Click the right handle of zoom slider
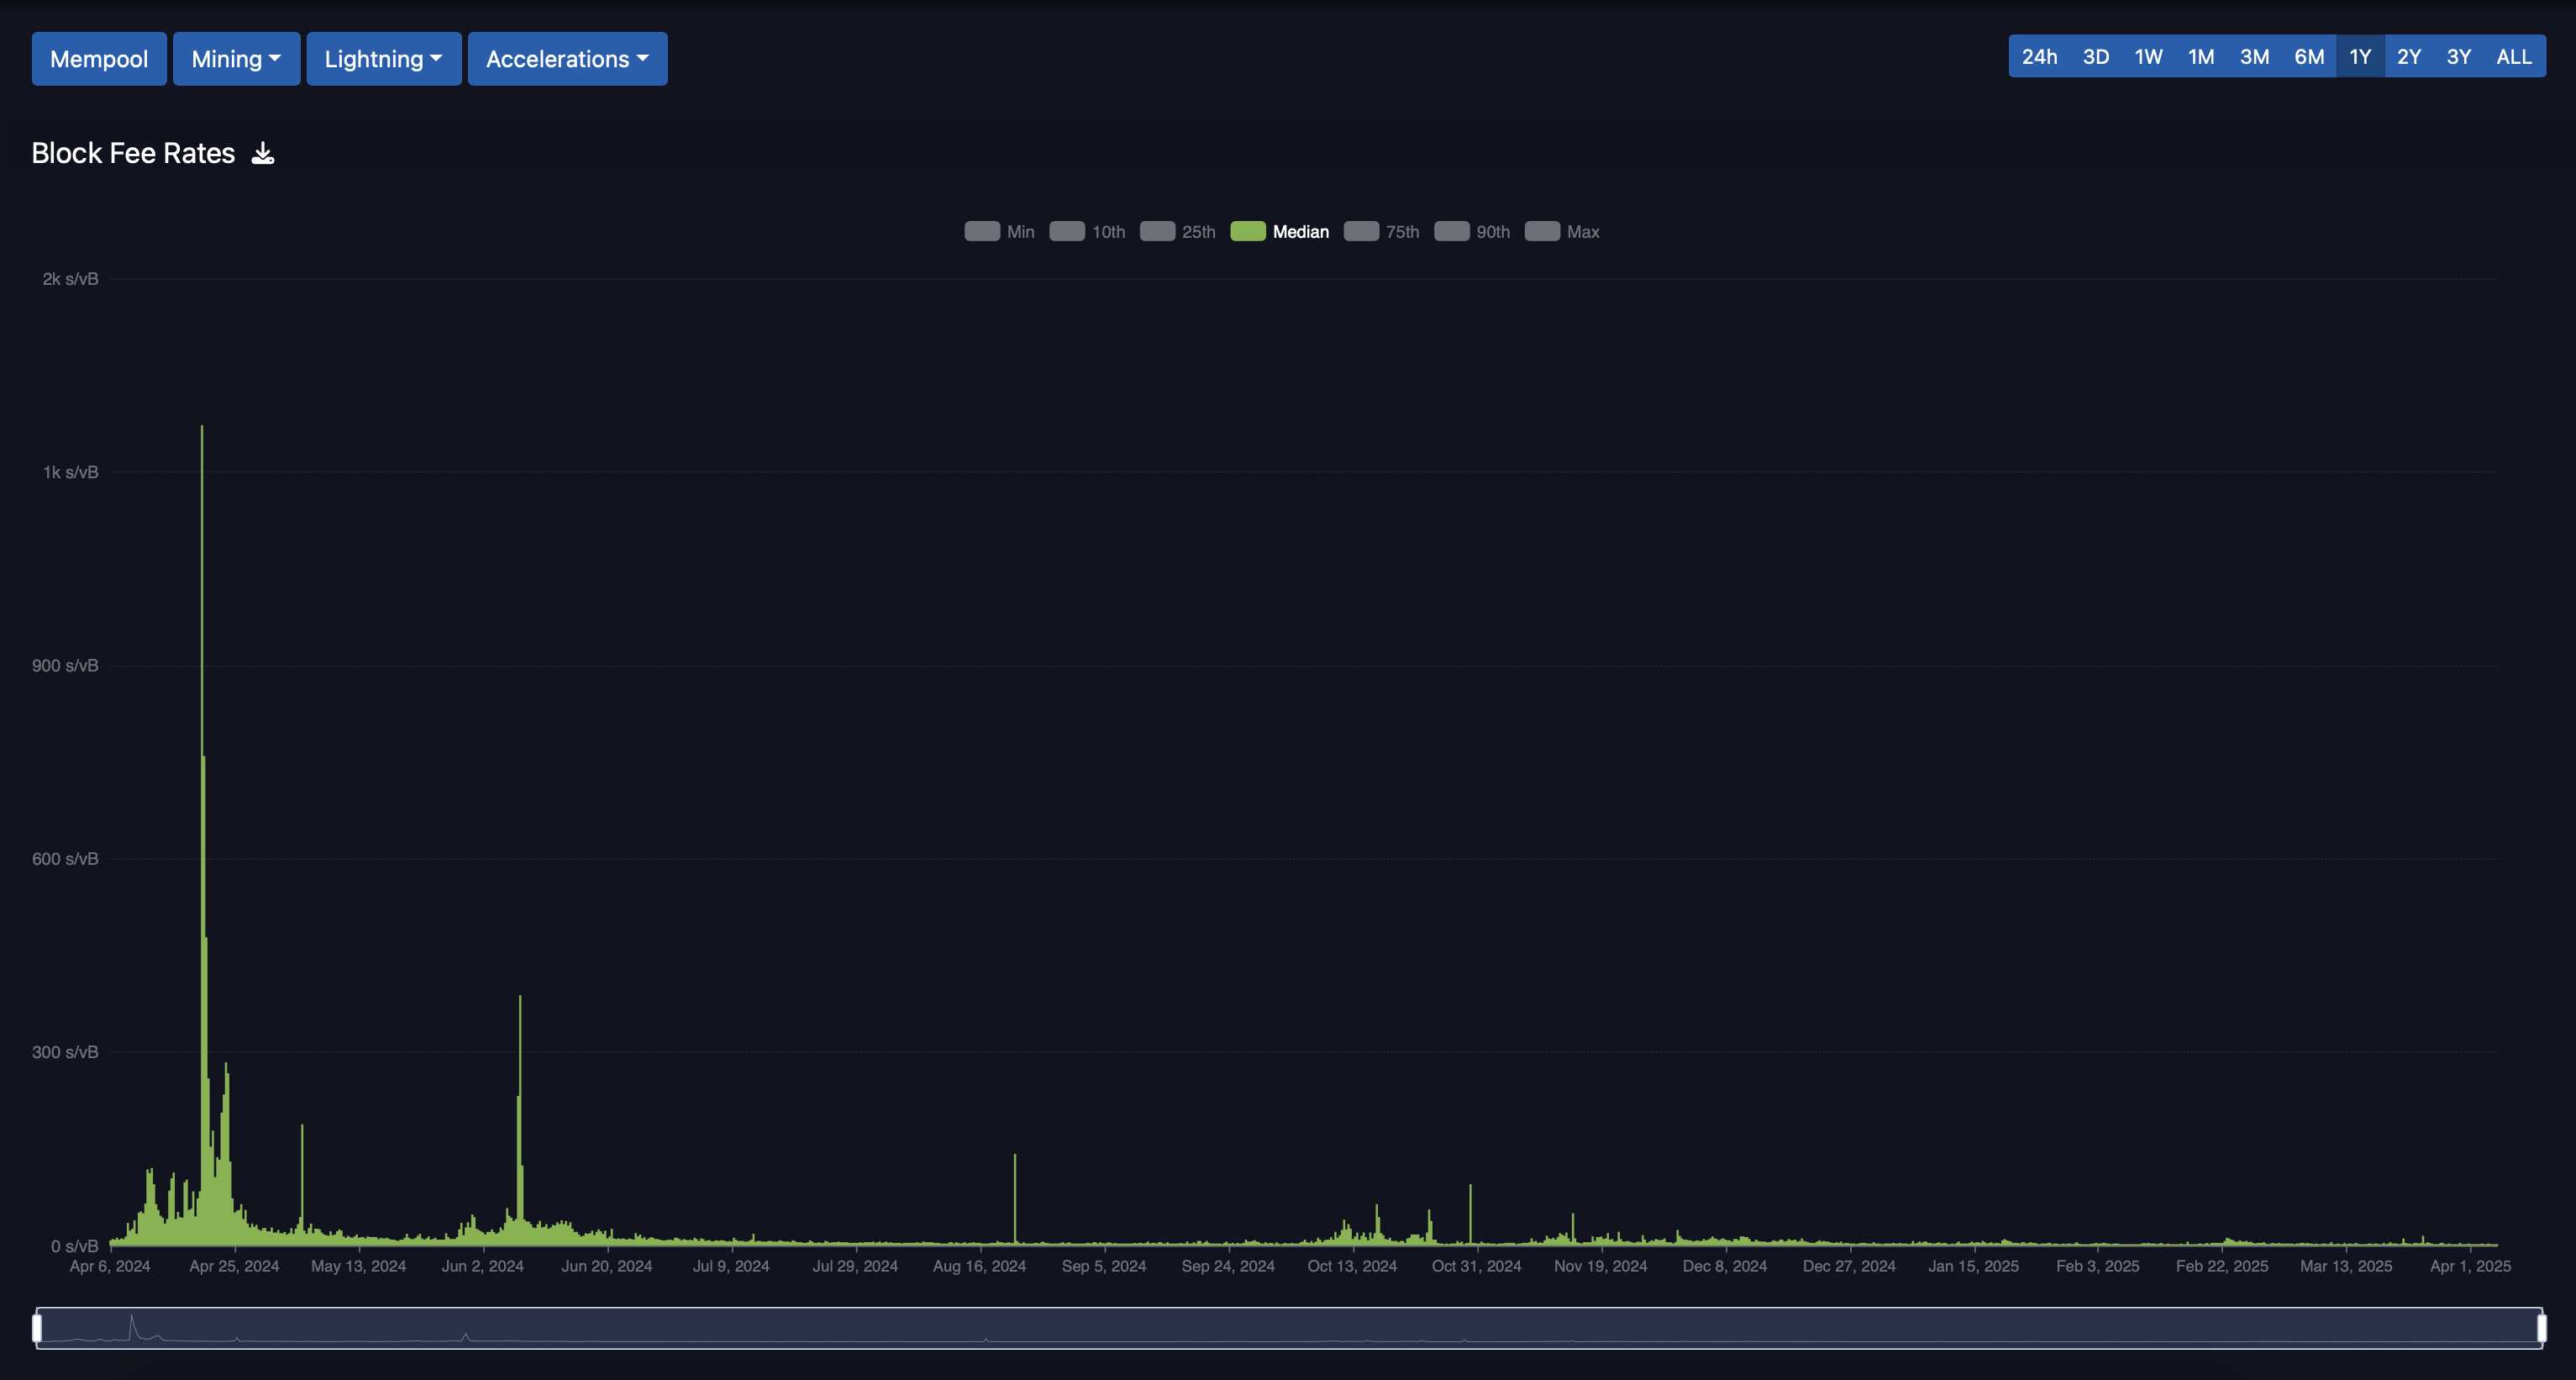The image size is (2576, 1380). tap(2541, 1328)
